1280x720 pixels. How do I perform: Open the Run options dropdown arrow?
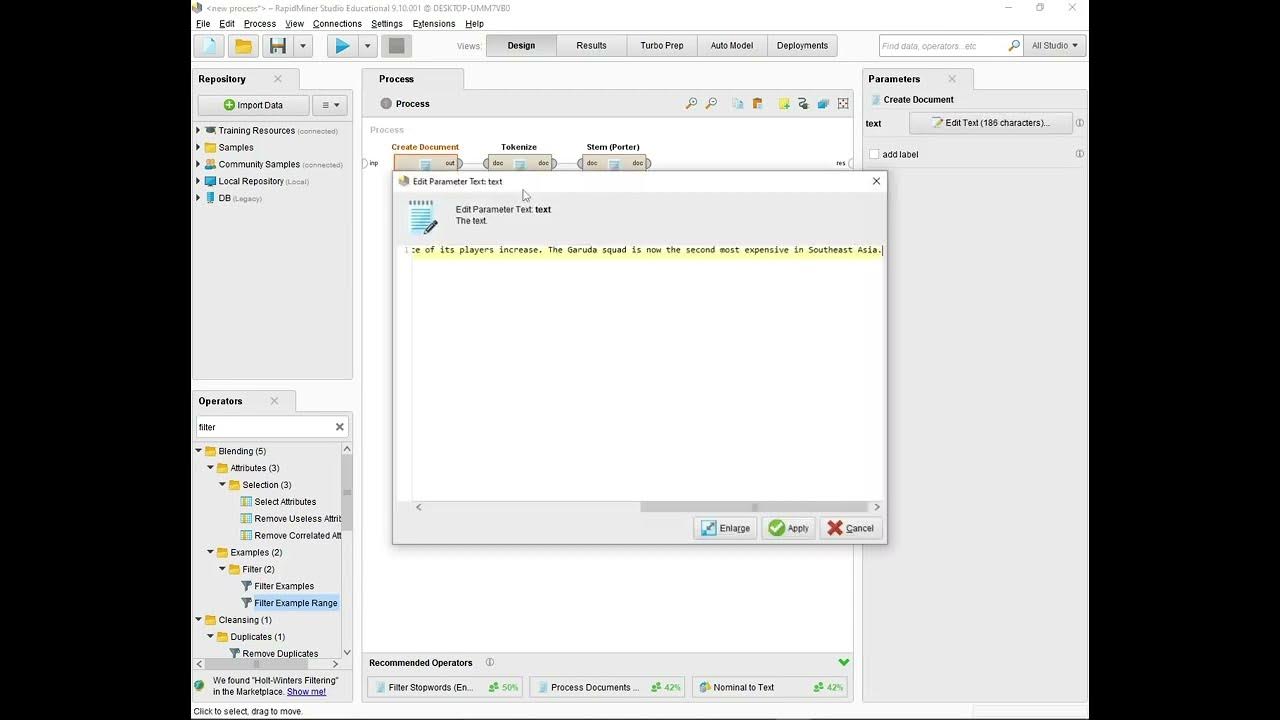click(367, 46)
